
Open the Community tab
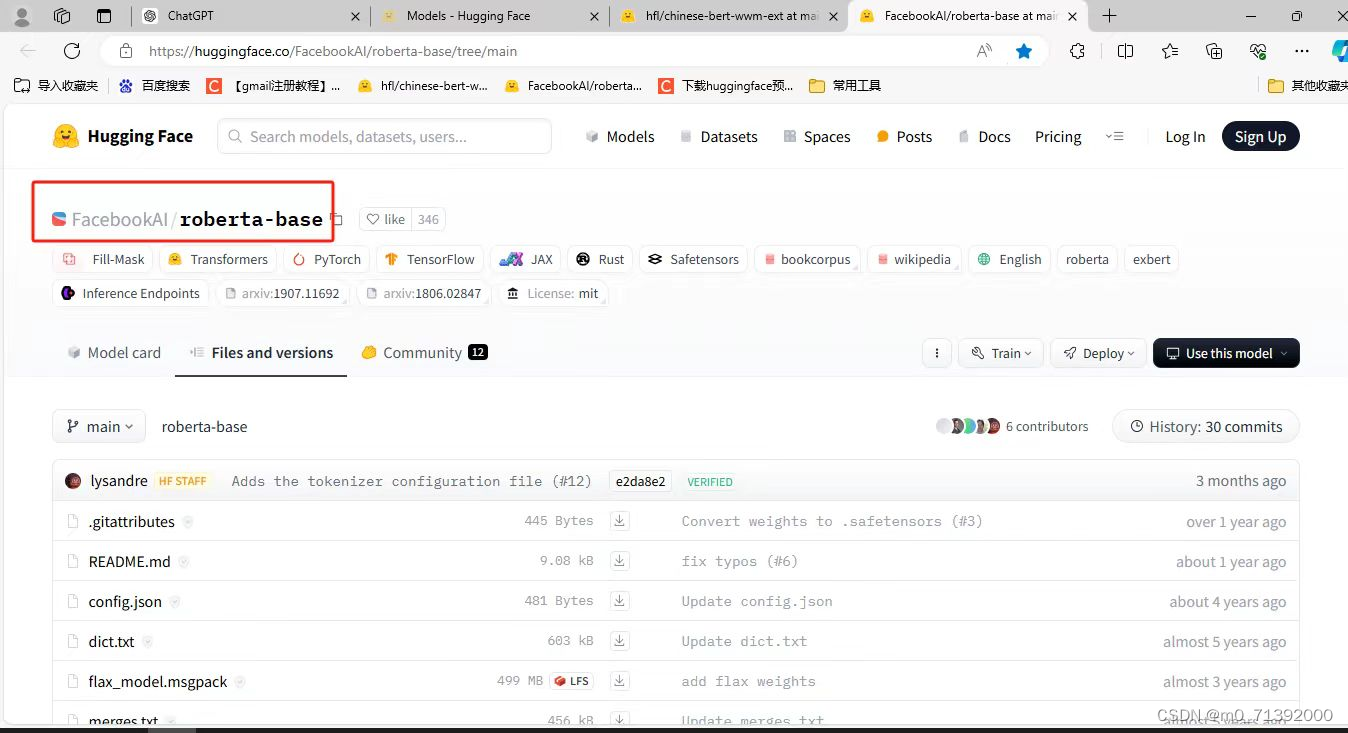[422, 352]
